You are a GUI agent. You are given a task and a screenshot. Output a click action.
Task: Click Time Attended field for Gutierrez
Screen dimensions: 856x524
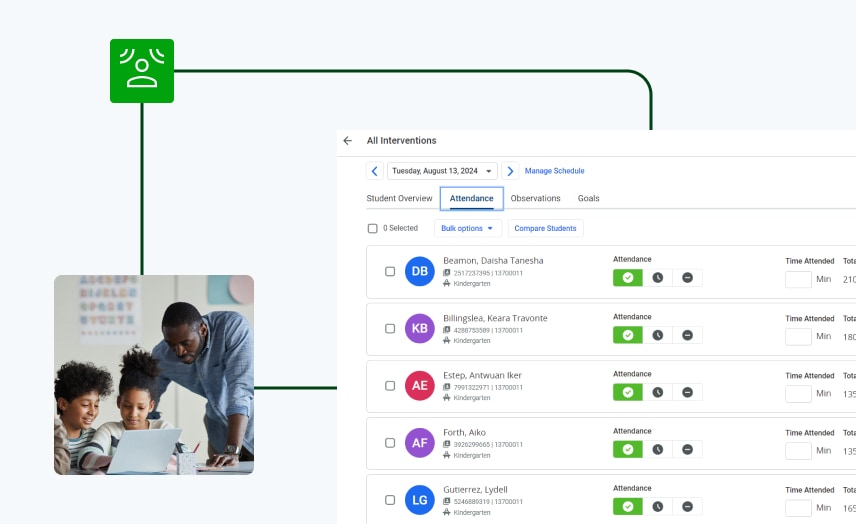(x=798, y=508)
